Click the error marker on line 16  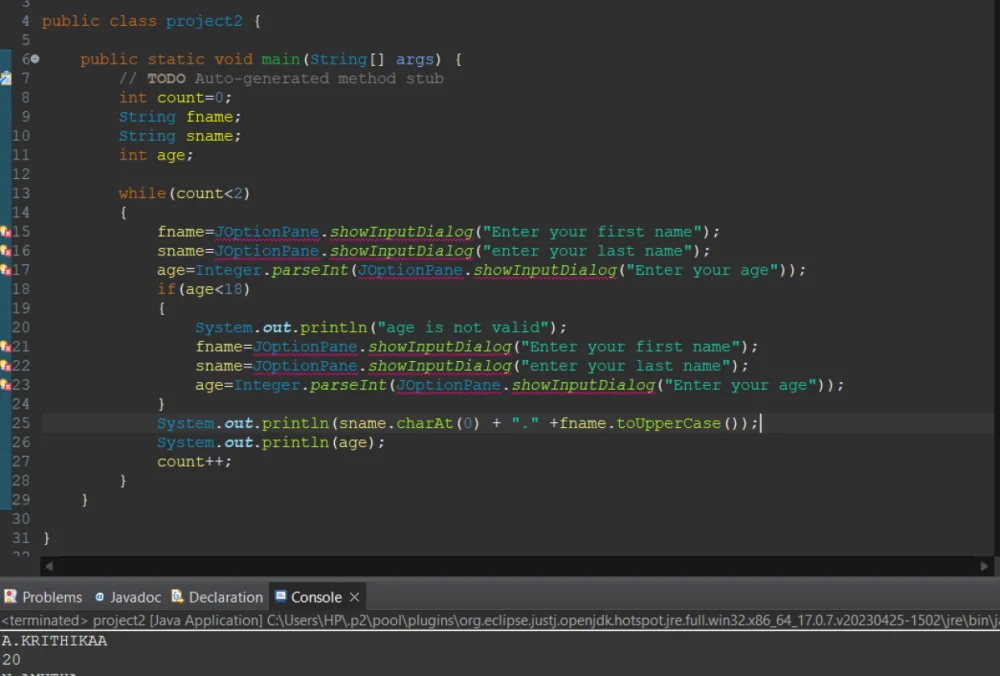tap(5, 251)
